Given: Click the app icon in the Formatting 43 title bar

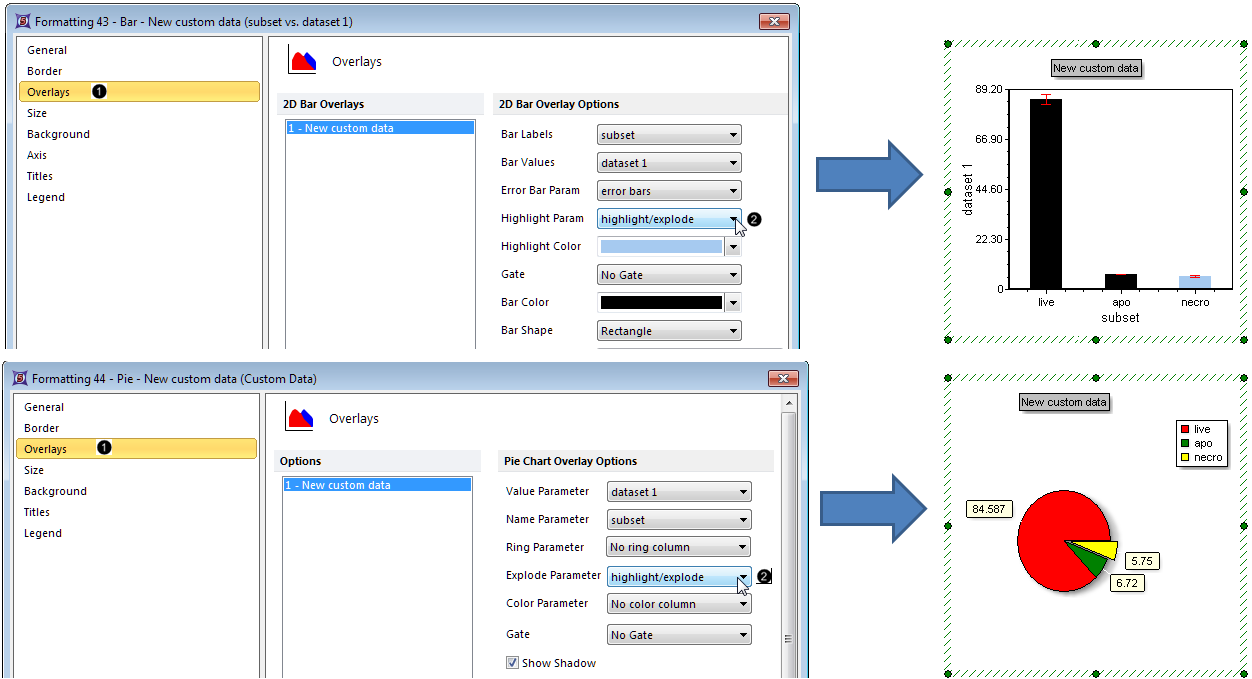Looking at the screenshot, I should tap(22, 21).
